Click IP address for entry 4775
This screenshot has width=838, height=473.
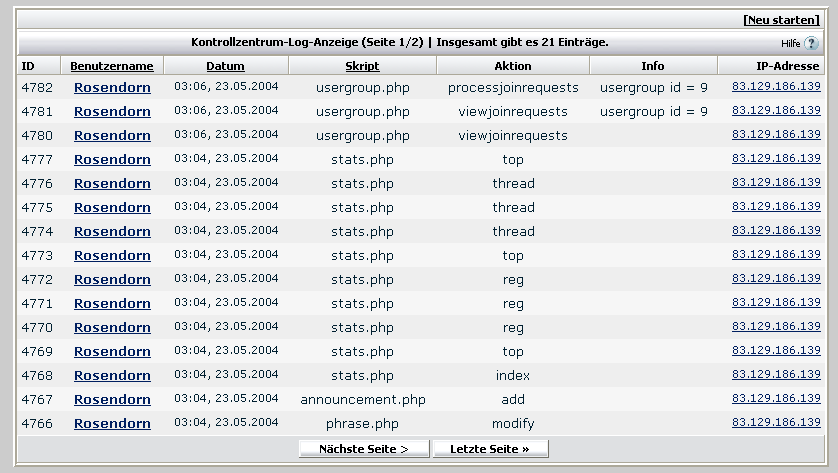pos(776,207)
